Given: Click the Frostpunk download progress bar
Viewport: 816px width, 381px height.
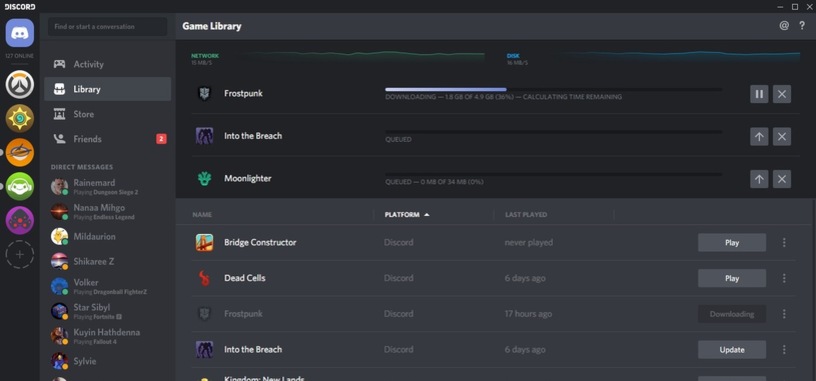Looking at the screenshot, I should pos(553,90).
